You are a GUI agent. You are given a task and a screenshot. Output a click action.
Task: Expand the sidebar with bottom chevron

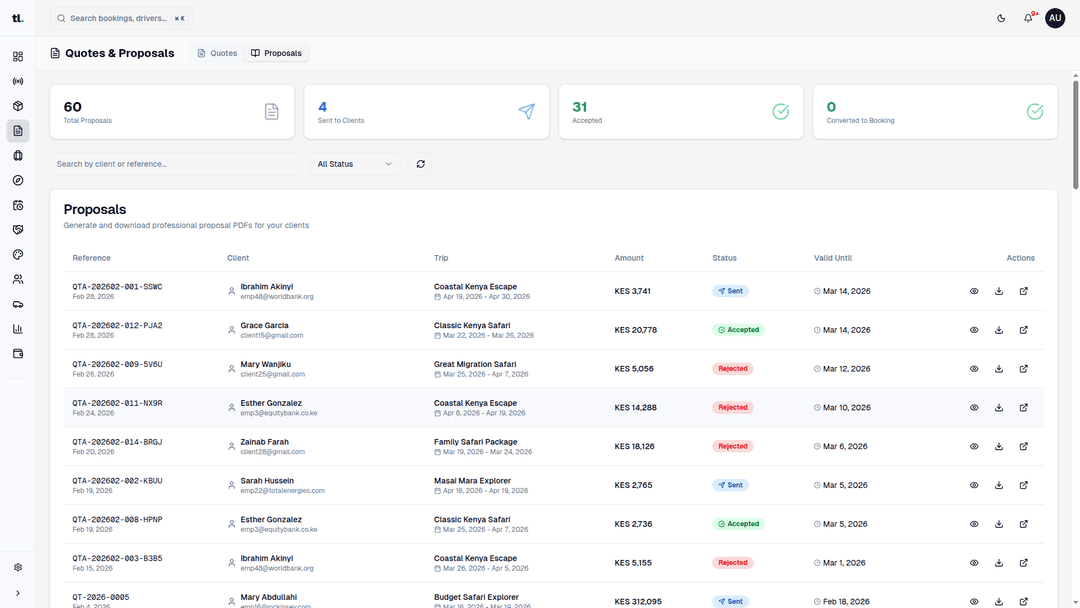click(x=18, y=593)
